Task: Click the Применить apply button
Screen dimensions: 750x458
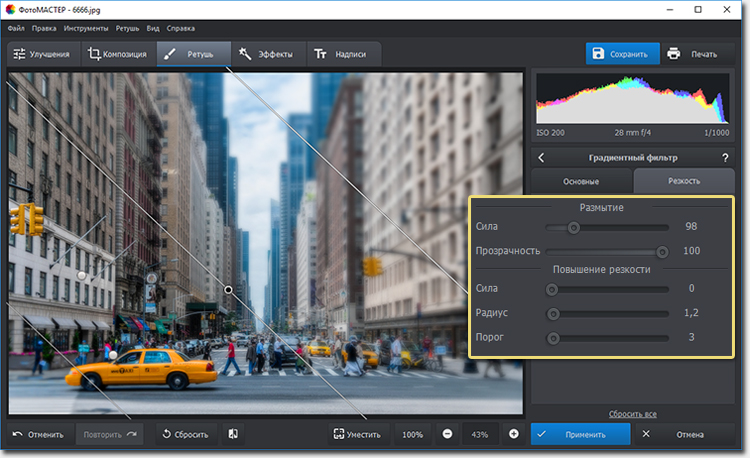Action: pyautogui.click(x=580, y=434)
